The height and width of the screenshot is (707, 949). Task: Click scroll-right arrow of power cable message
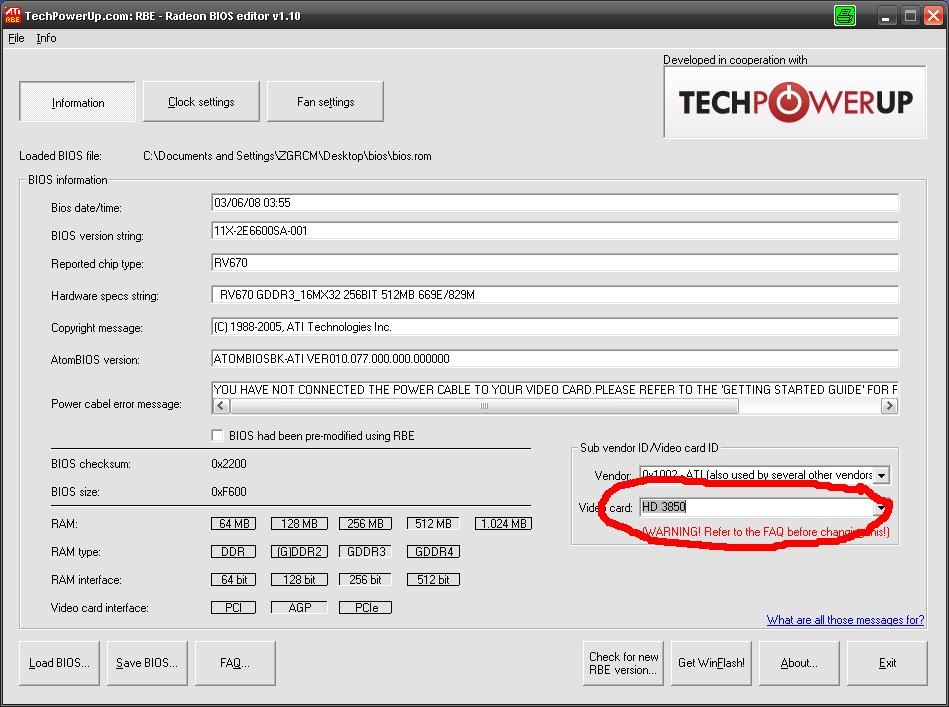[x=888, y=406]
